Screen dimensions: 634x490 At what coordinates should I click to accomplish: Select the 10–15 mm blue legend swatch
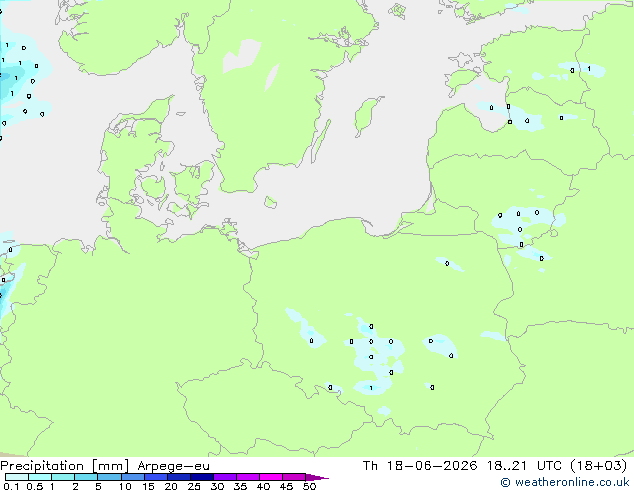(132, 477)
